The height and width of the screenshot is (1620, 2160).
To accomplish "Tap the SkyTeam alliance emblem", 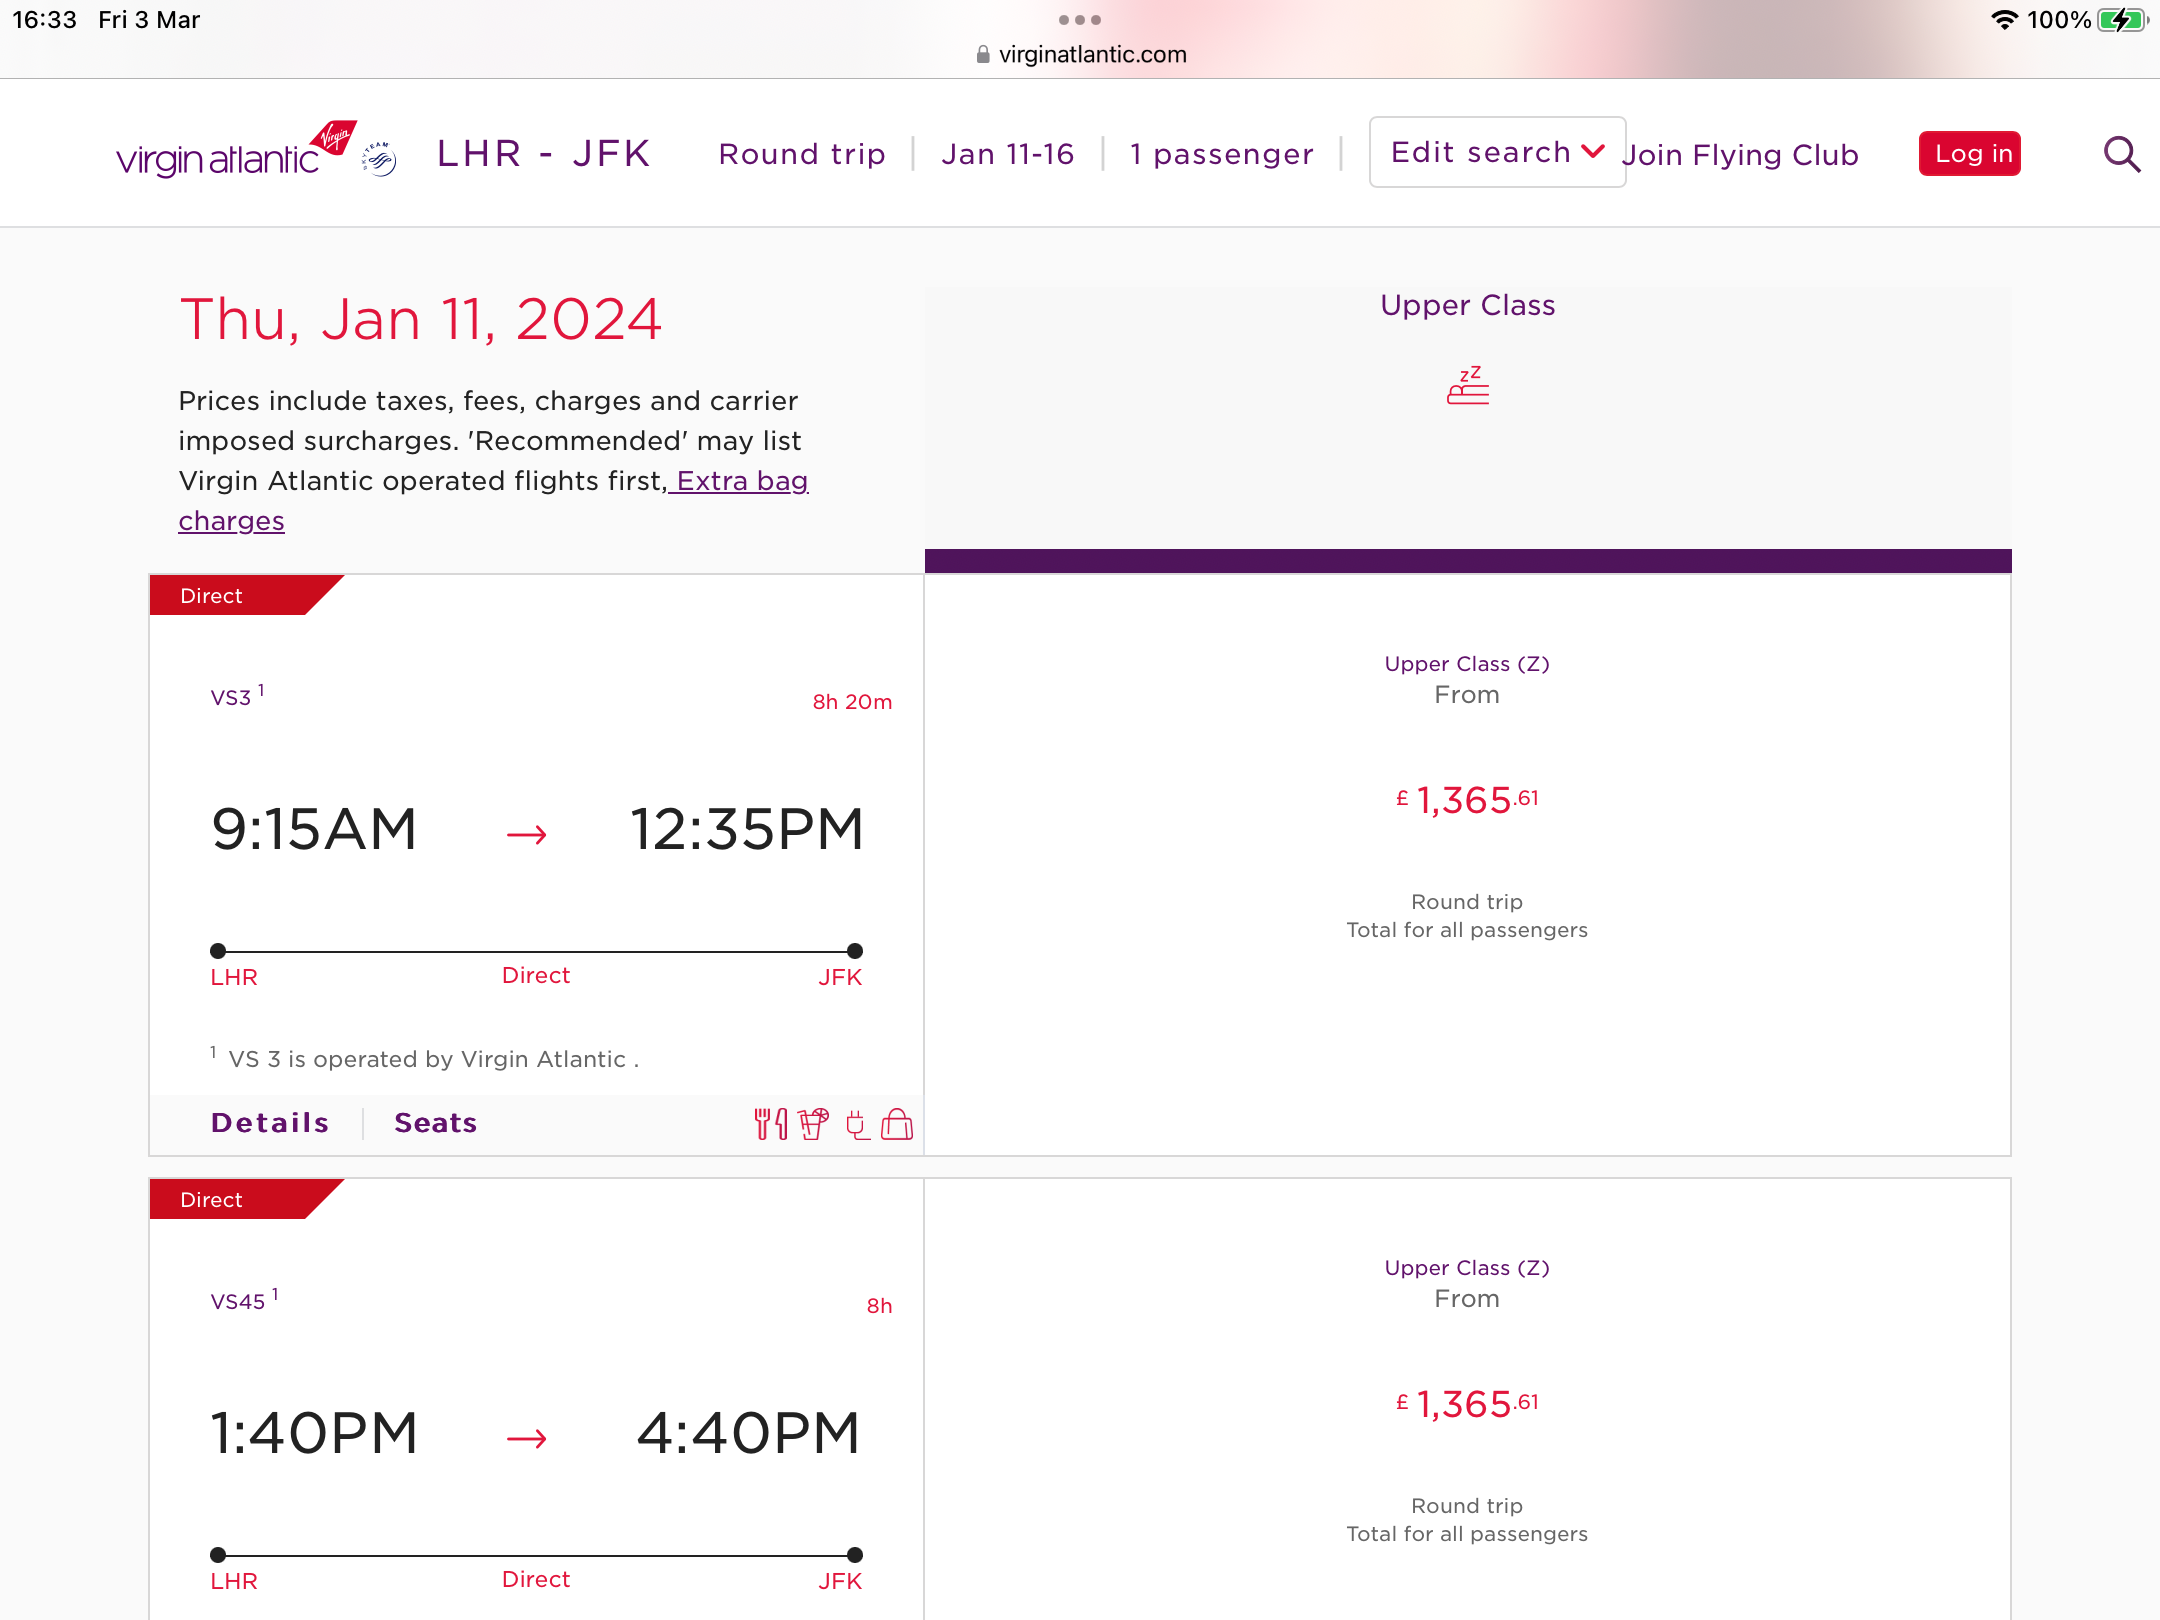I will pyautogui.click(x=379, y=158).
